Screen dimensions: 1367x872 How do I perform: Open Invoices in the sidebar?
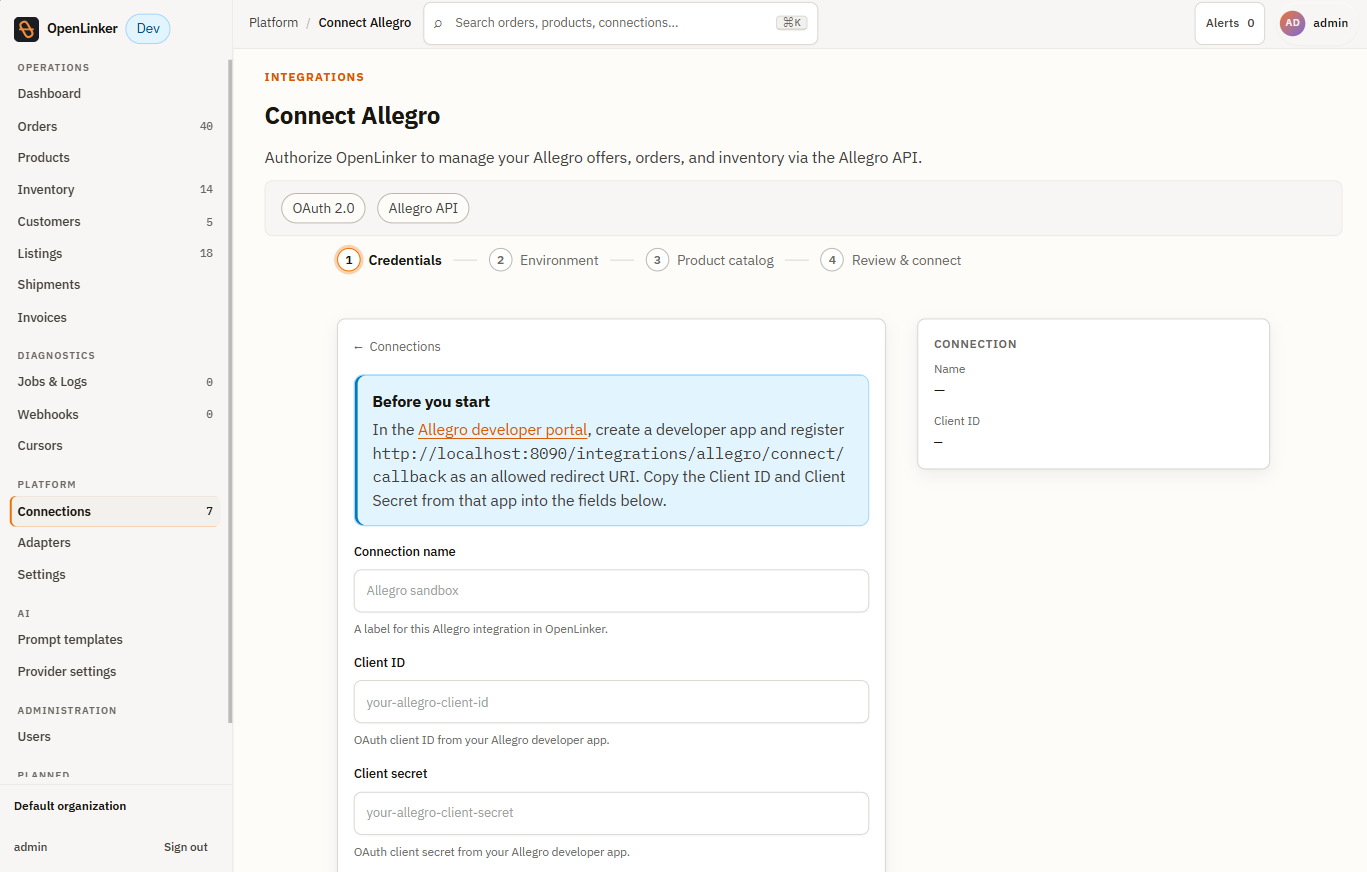tap(115, 317)
